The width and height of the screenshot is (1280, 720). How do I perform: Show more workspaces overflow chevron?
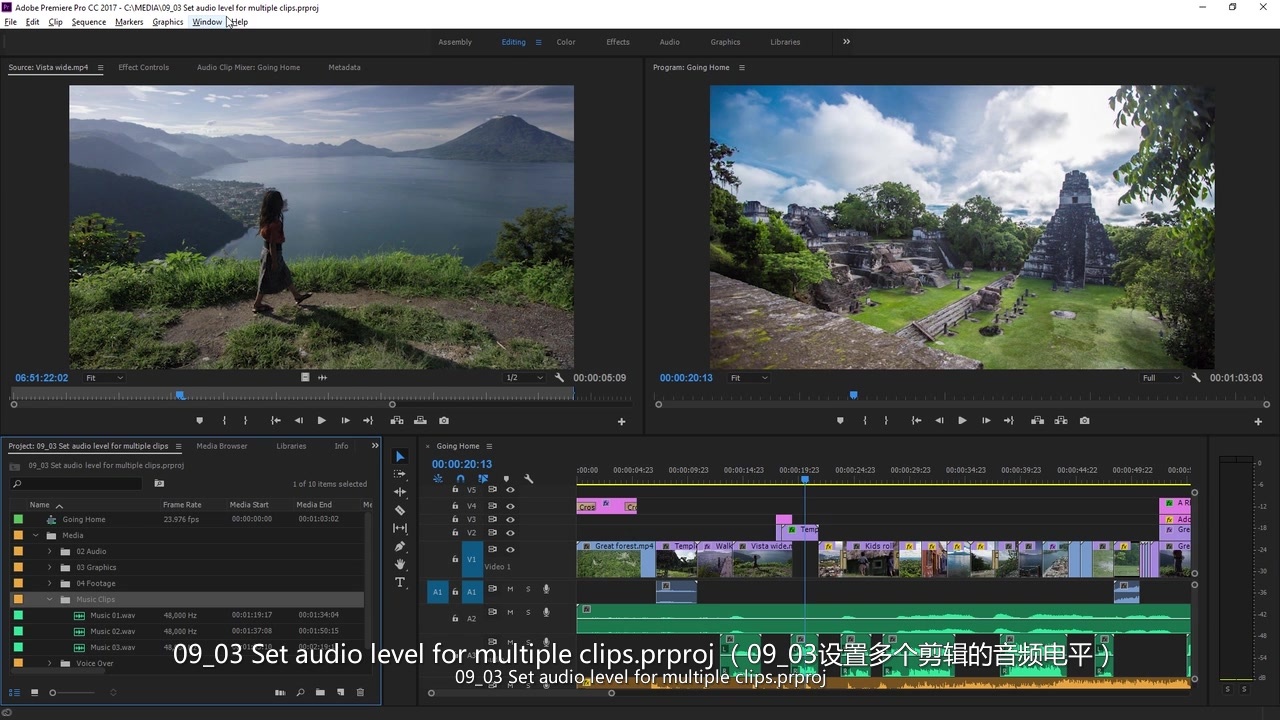(x=846, y=42)
